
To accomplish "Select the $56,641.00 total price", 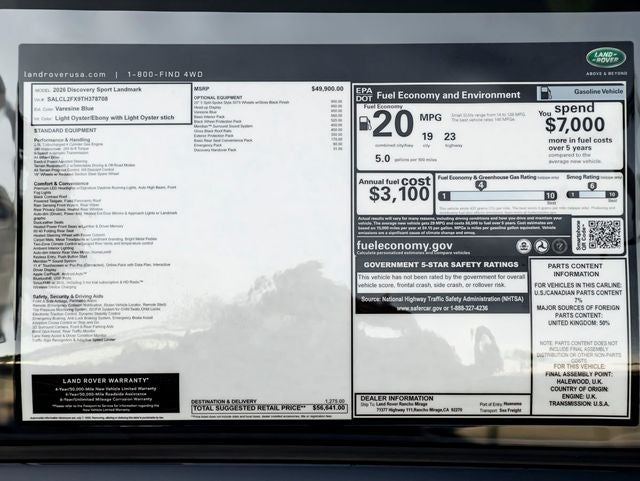I will click(329, 408).
